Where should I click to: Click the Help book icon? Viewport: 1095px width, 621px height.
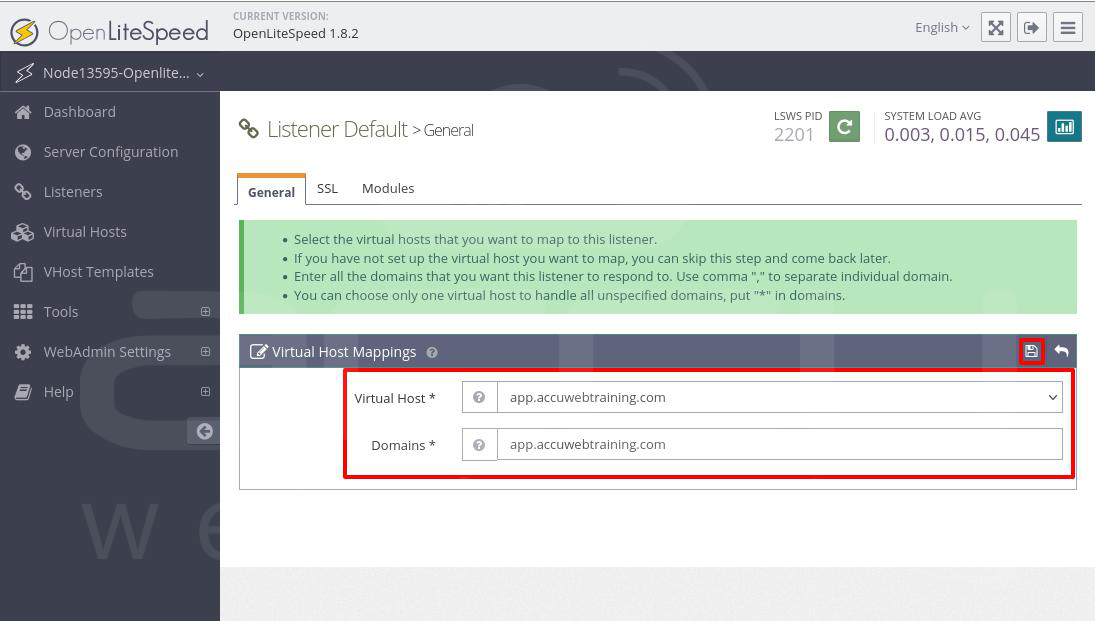point(23,392)
